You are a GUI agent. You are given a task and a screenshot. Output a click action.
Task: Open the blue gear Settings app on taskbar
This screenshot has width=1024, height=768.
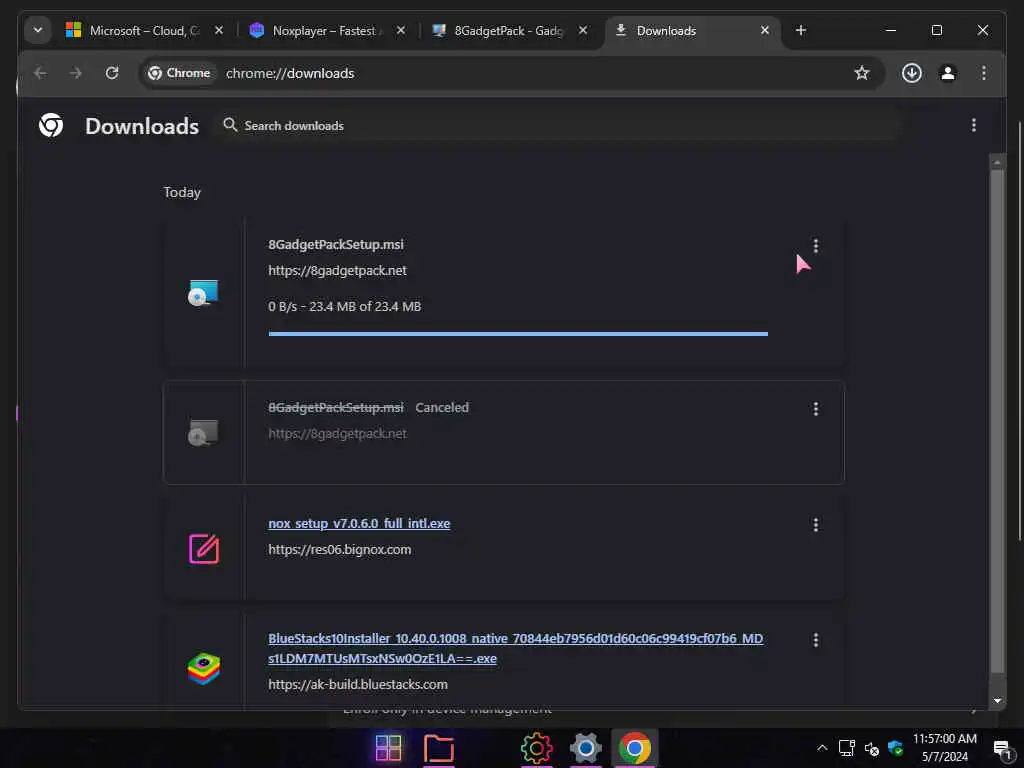pos(586,748)
